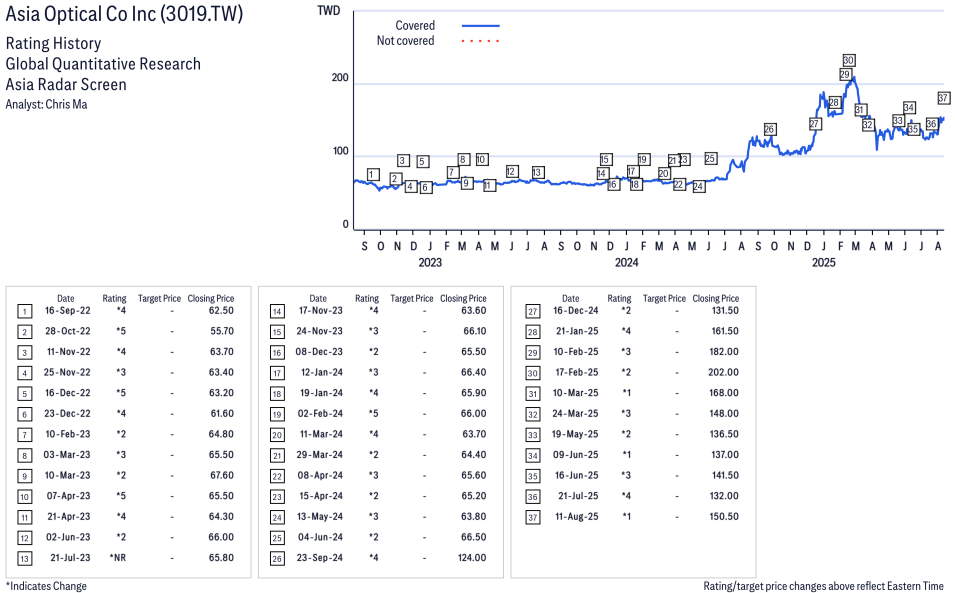Select the date 17-Feb-25 in the table
This screenshot has height=593, width=955.
(576, 372)
